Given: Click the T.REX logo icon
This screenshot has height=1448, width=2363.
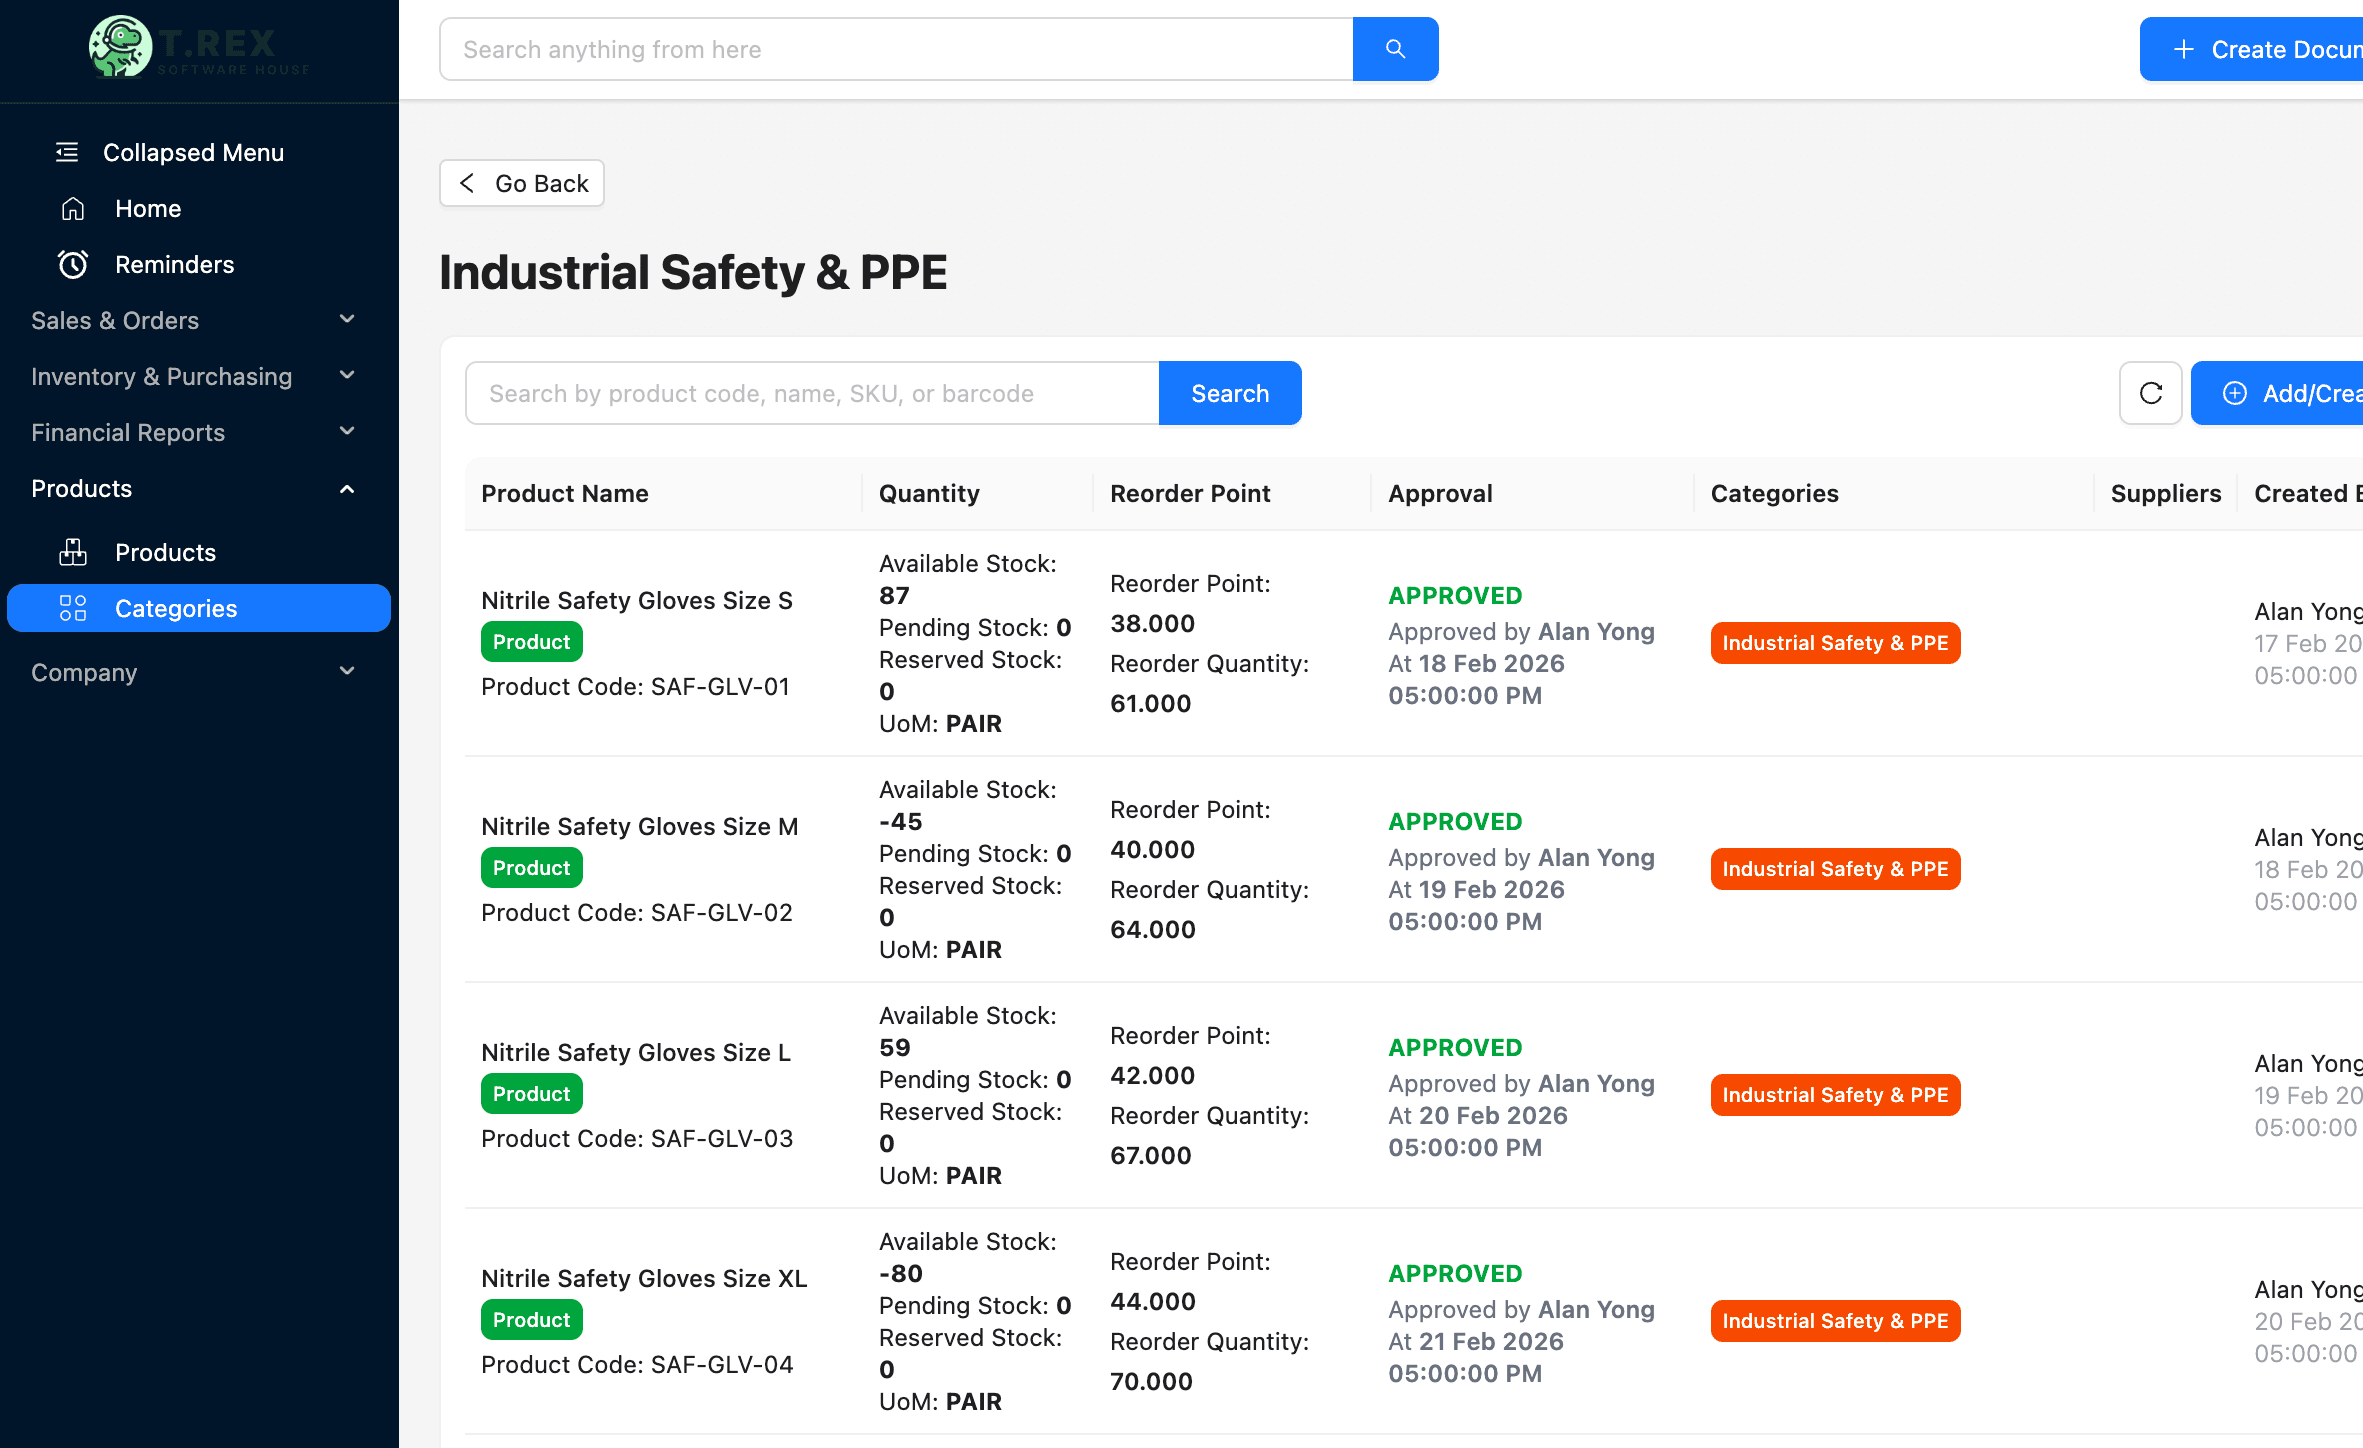Looking at the screenshot, I should pos(120,46).
